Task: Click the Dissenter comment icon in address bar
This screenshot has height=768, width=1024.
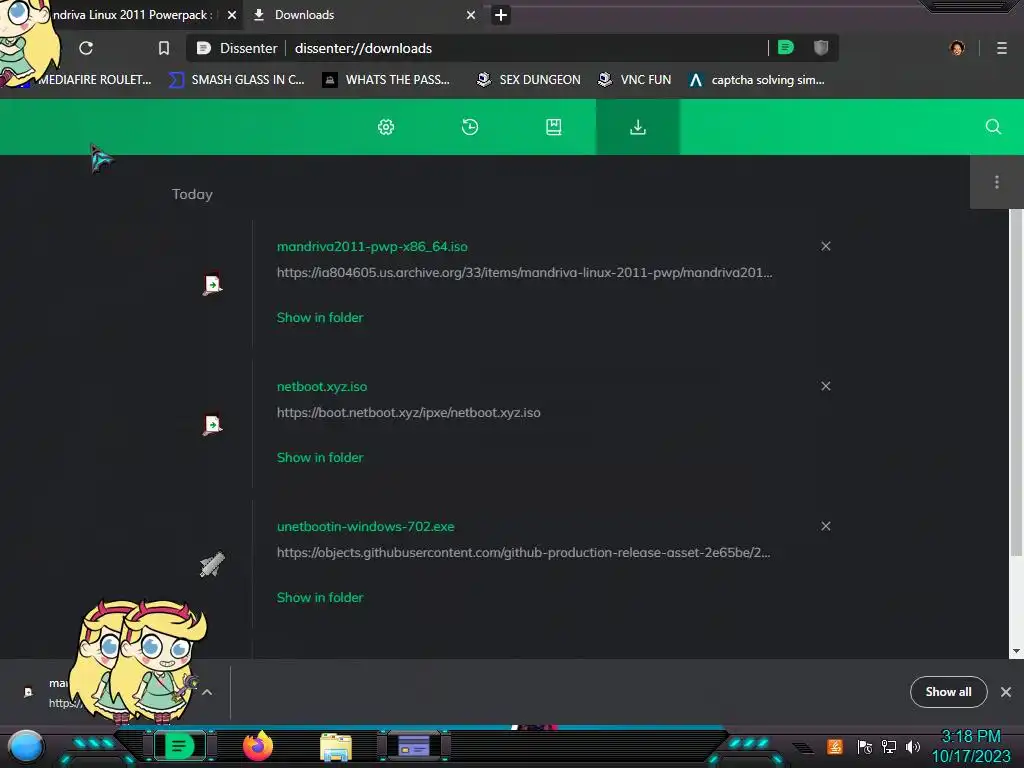Action: 786,48
